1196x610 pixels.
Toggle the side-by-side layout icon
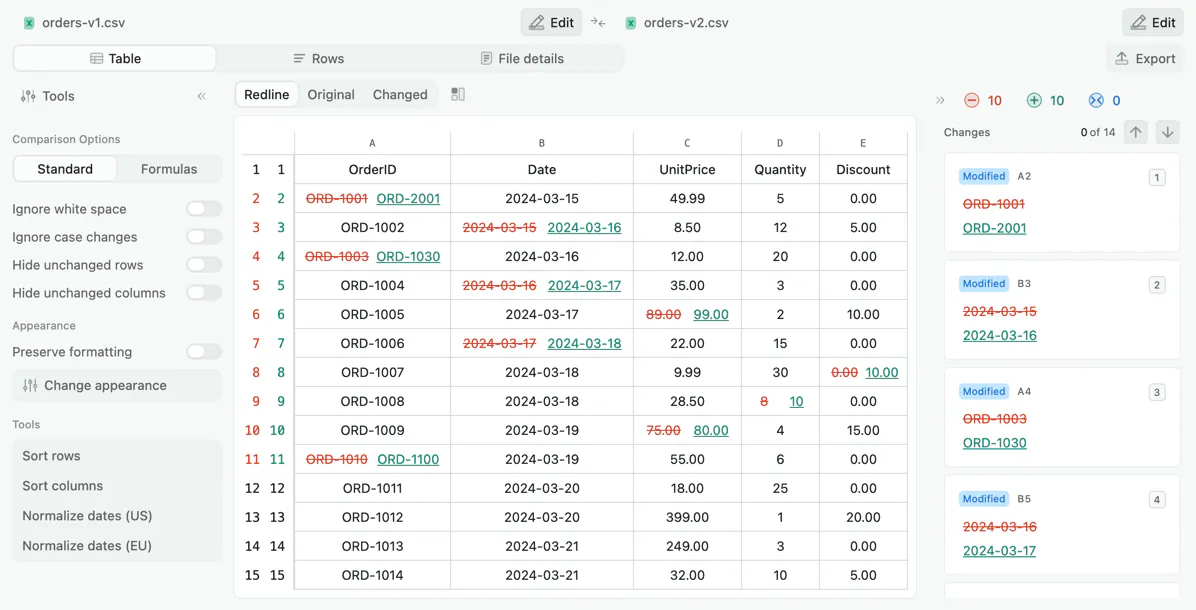(x=458, y=94)
